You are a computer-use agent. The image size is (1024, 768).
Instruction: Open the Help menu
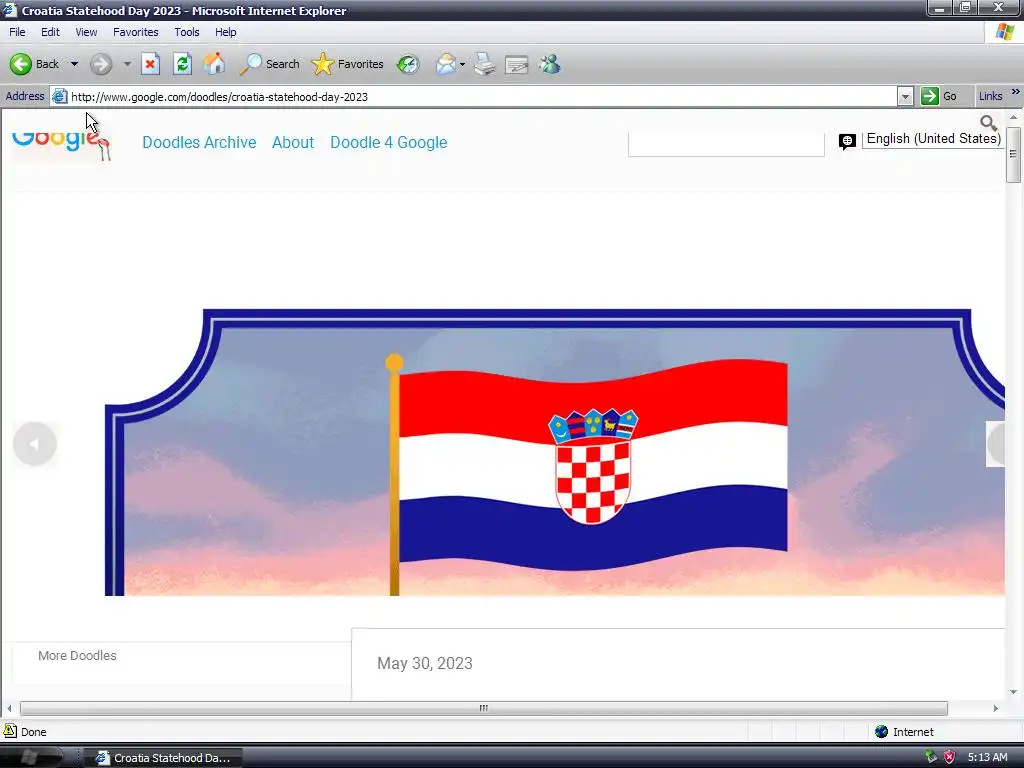click(x=225, y=32)
